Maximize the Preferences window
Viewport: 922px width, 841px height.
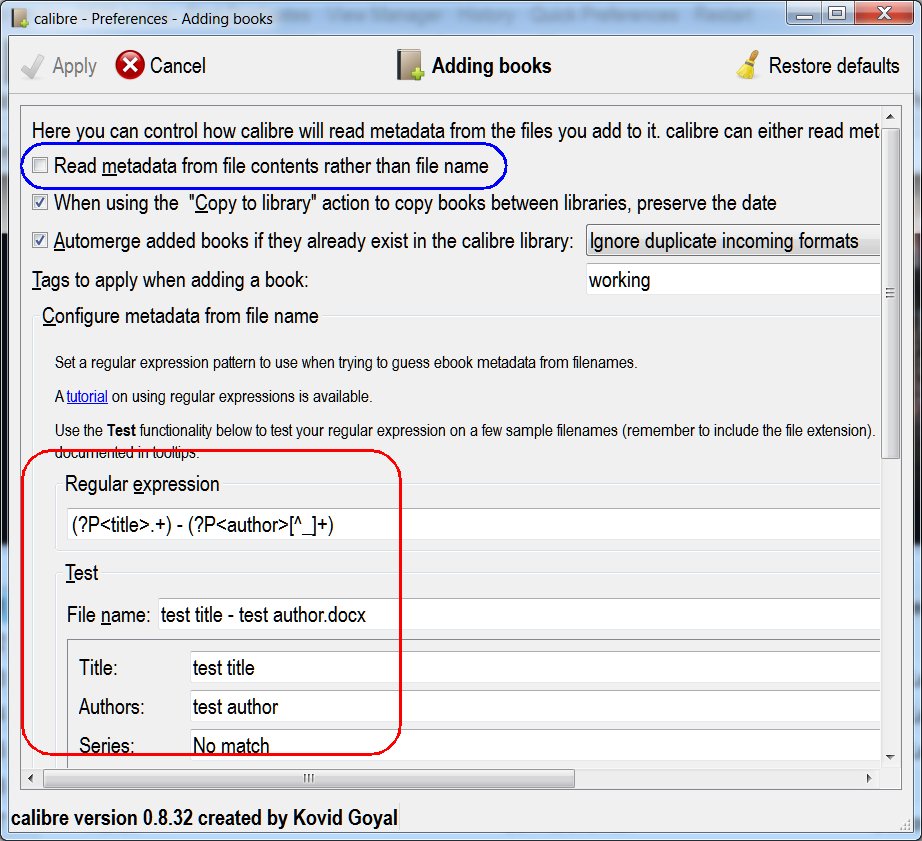[x=837, y=13]
